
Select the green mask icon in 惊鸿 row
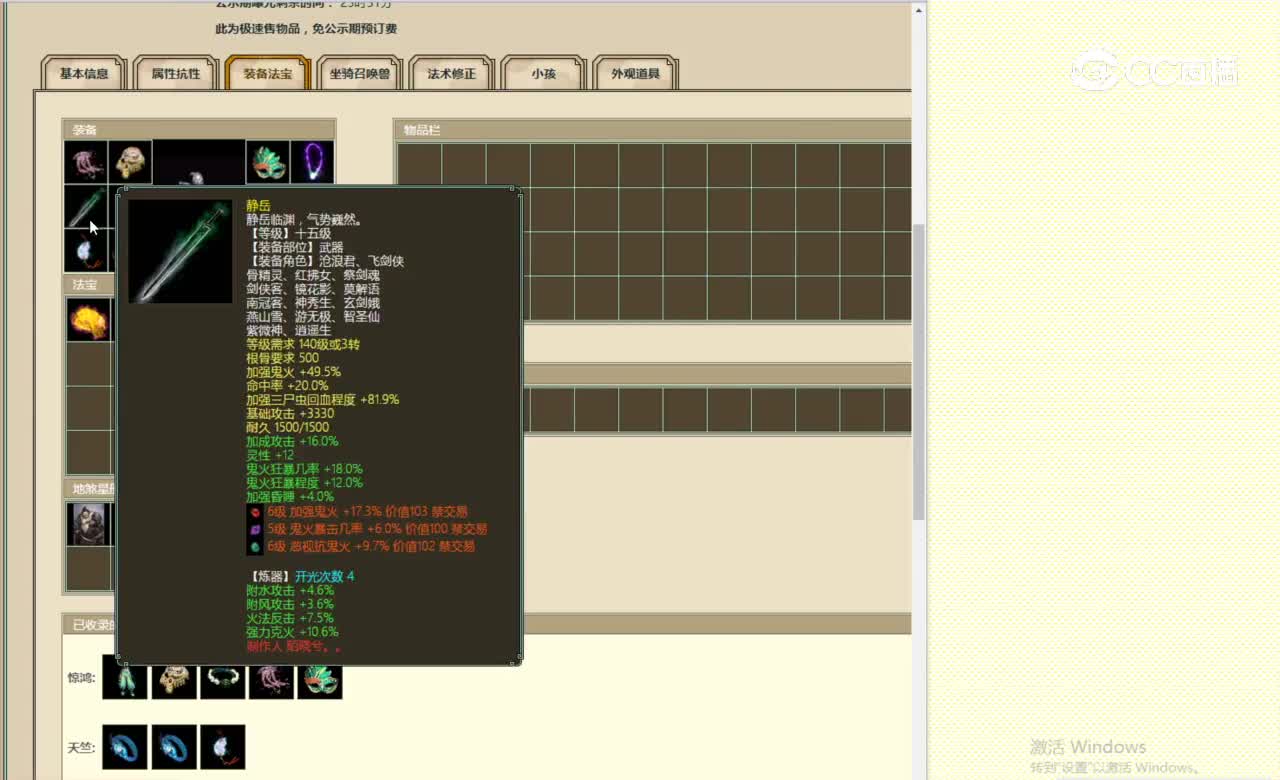(x=320, y=677)
